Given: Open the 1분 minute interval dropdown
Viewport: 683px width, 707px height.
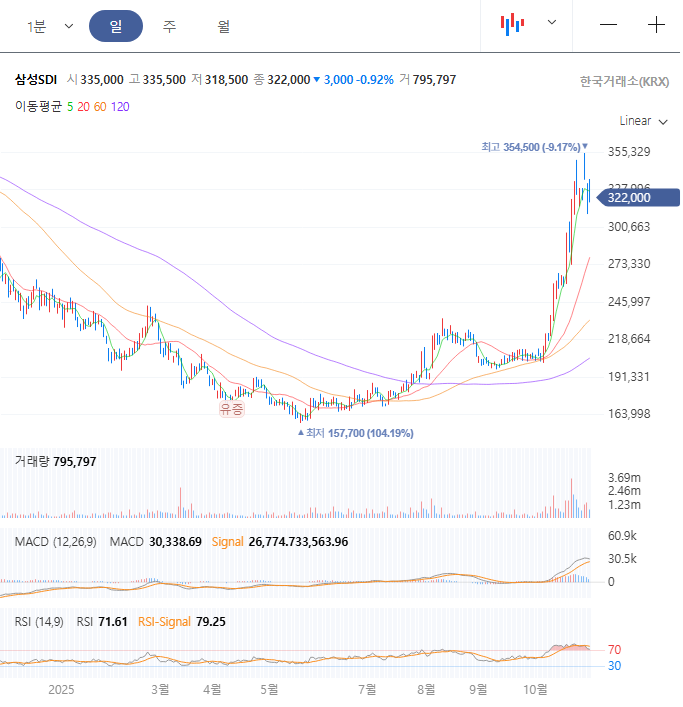Looking at the screenshot, I should pyautogui.click(x=50, y=26).
